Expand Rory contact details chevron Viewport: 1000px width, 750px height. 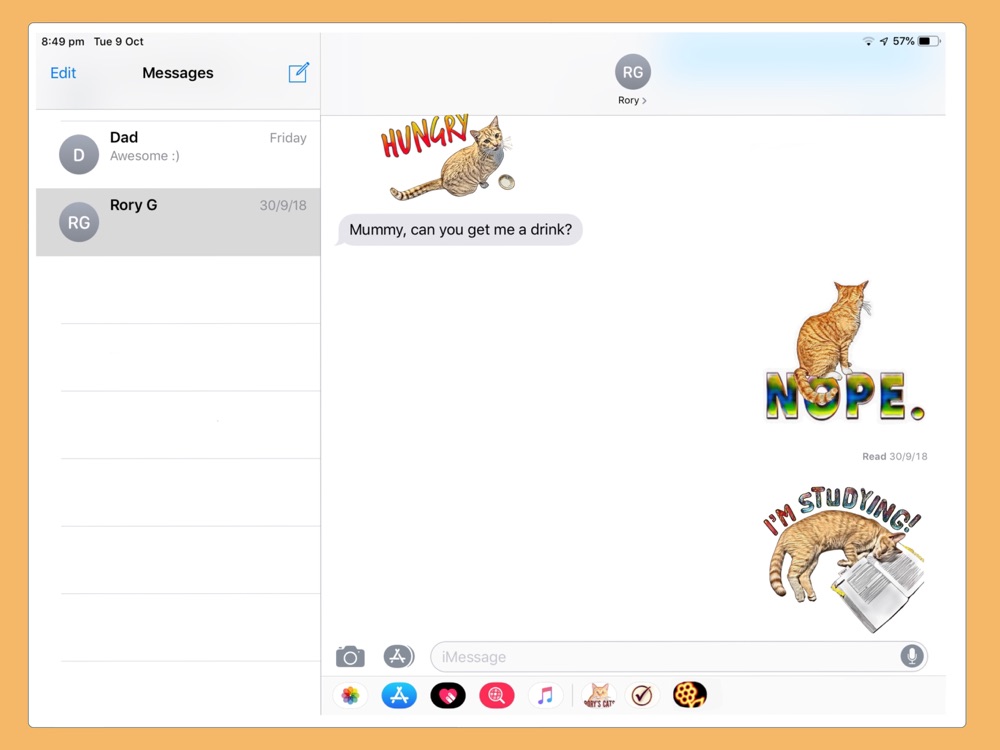click(644, 101)
